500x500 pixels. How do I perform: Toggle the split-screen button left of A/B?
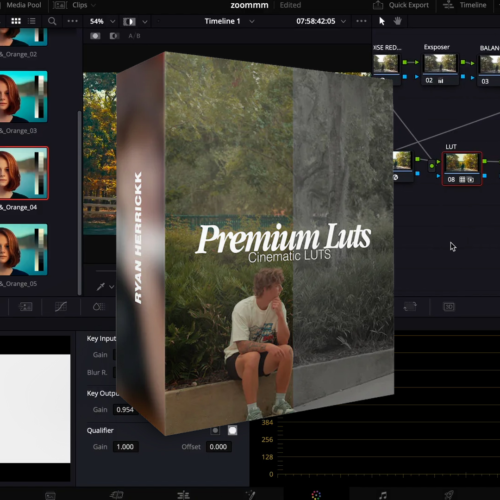coord(114,36)
